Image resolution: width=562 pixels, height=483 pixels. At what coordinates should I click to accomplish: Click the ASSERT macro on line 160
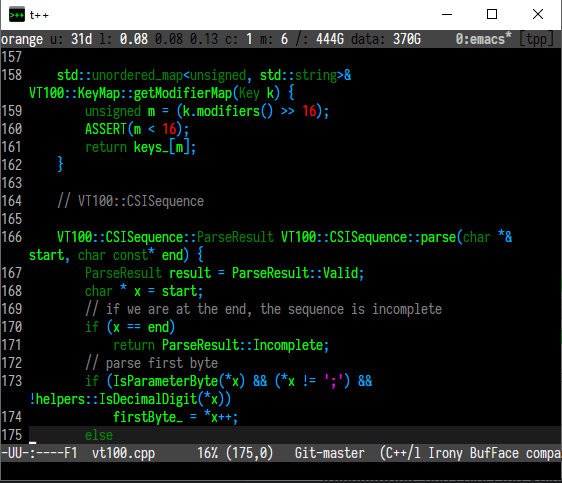tap(106, 129)
